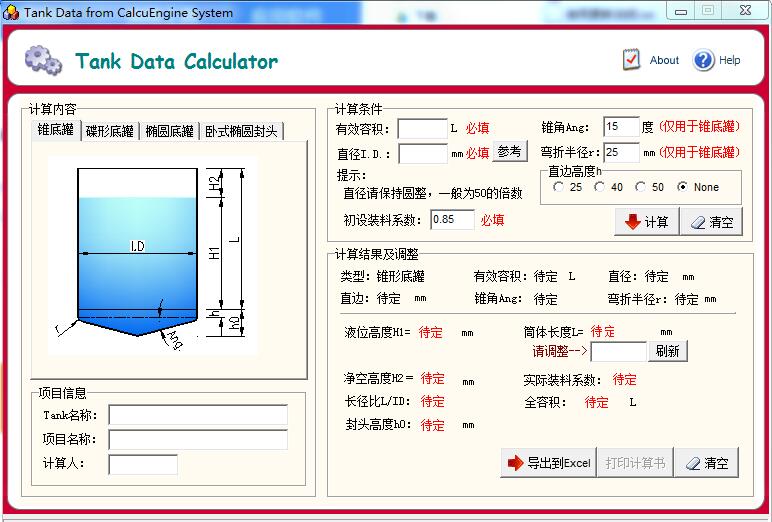Select the None radio option
772x522 pixels.
pyautogui.click(x=682, y=187)
